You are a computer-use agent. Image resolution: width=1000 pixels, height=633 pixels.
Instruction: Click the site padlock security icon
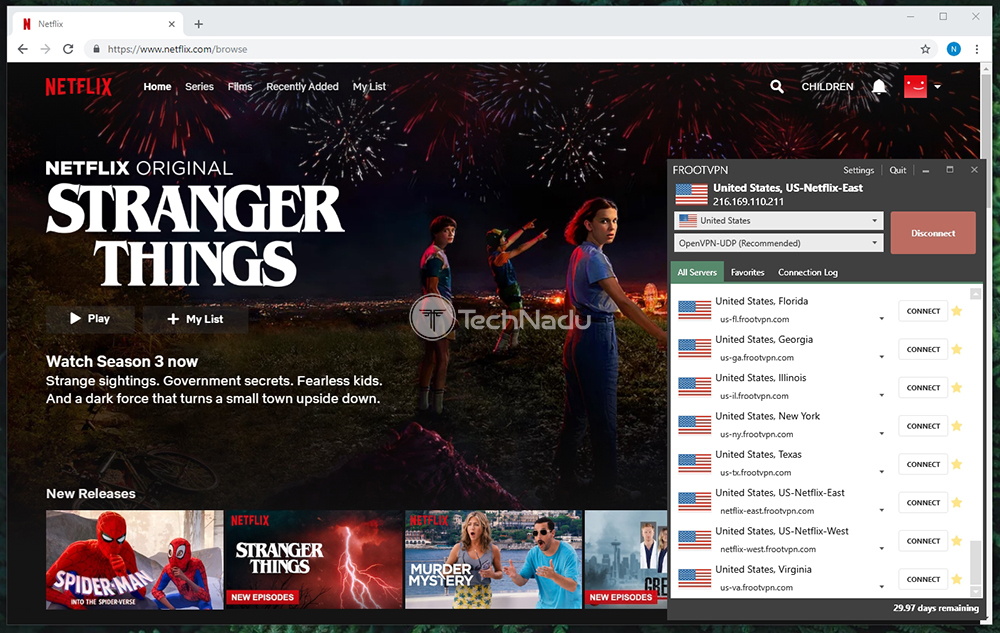click(x=96, y=49)
